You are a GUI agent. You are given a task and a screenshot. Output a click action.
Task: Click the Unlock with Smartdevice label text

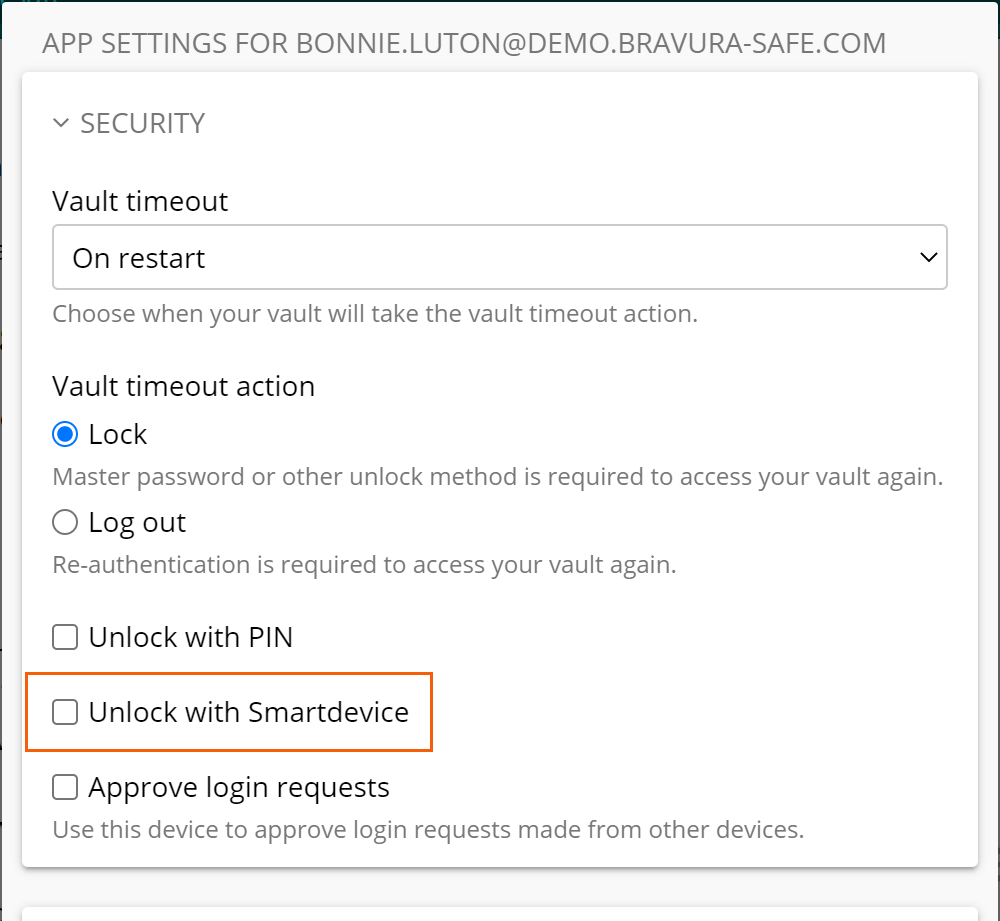[x=249, y=711]
